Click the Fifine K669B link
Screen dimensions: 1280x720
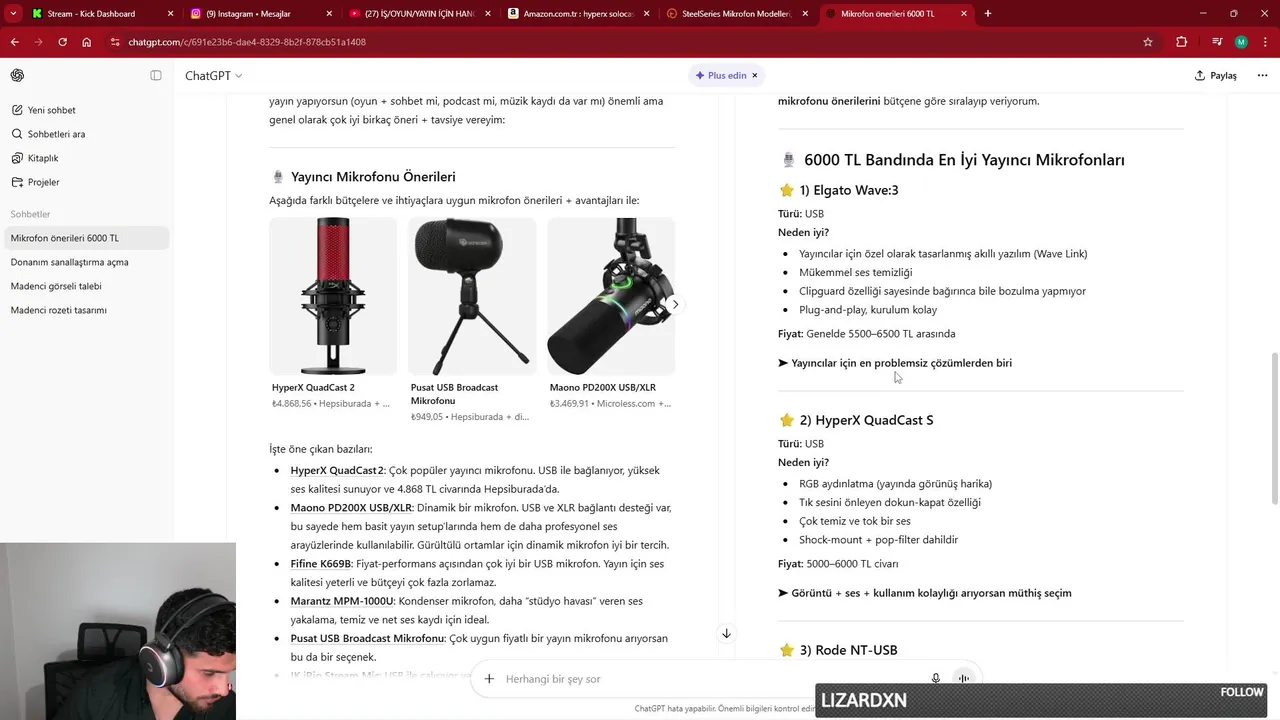[x=321, y=564]
